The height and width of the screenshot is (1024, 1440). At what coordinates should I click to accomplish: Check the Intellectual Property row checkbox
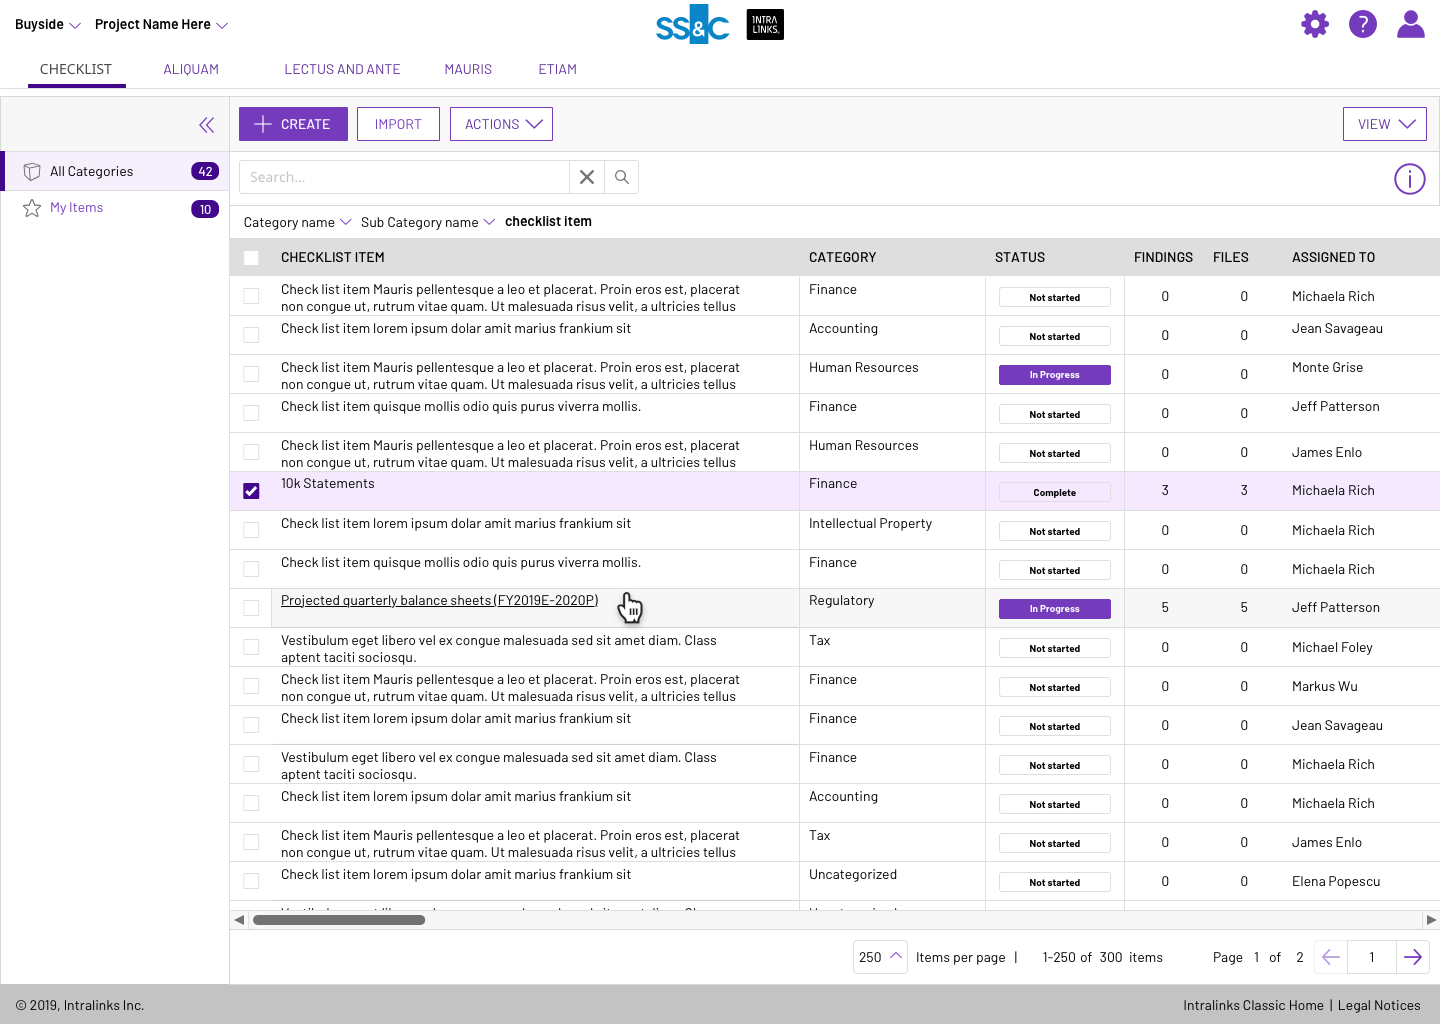tap(251, 530)
